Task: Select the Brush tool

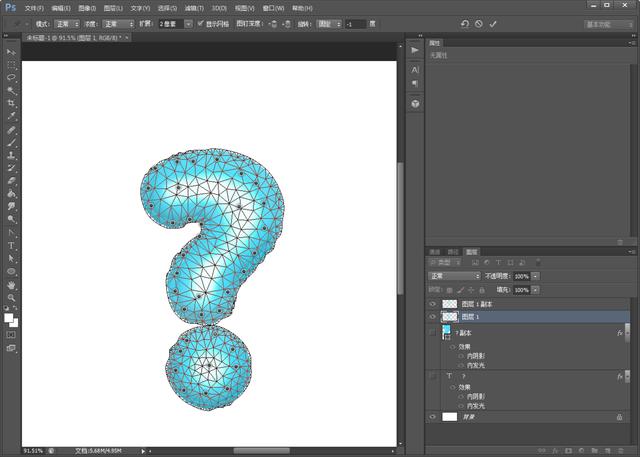Action: click(11, 143)
